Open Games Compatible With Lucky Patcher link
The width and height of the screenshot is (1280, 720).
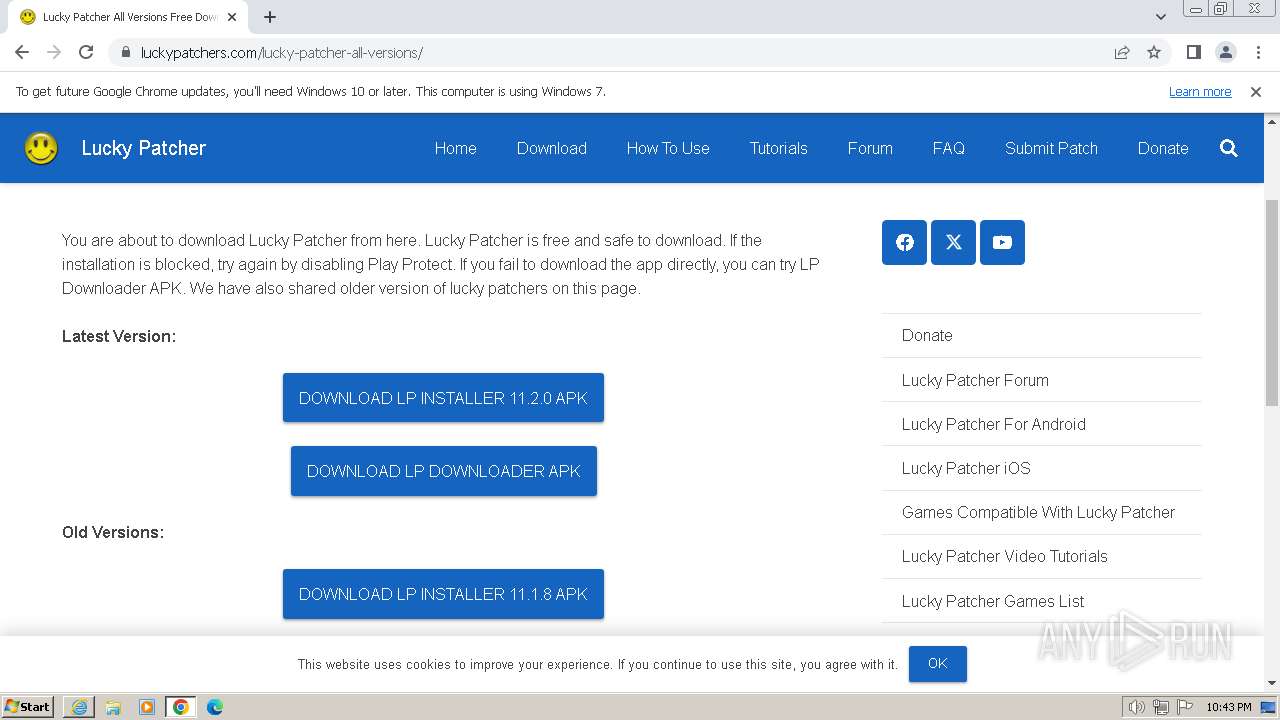[x=1038, y=512]
